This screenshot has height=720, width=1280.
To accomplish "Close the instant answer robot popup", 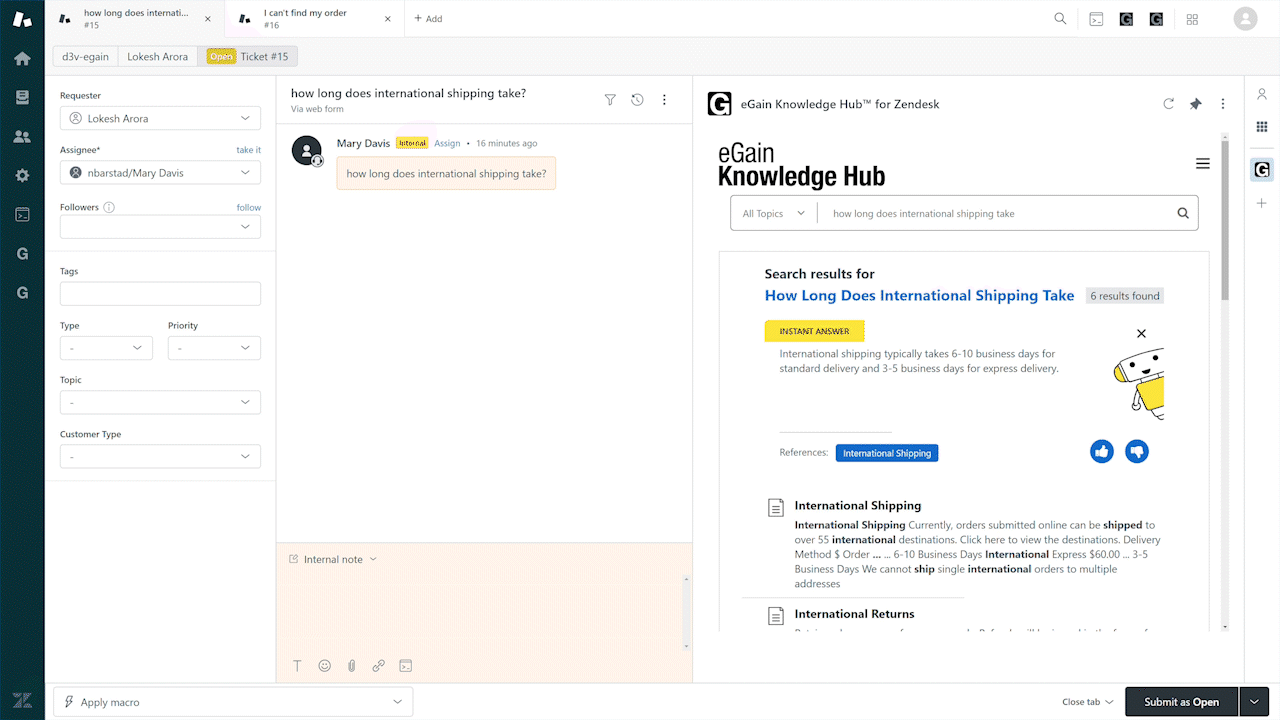I will tap(1141, 334).
